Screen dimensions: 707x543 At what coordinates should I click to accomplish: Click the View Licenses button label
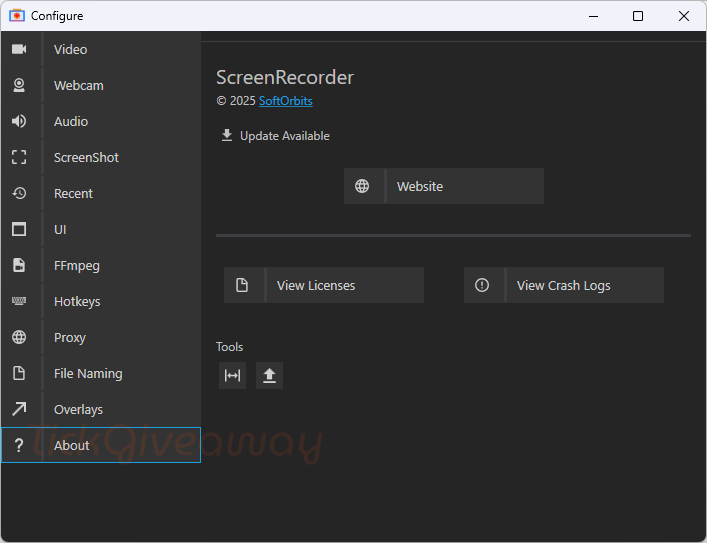point(316,285)
